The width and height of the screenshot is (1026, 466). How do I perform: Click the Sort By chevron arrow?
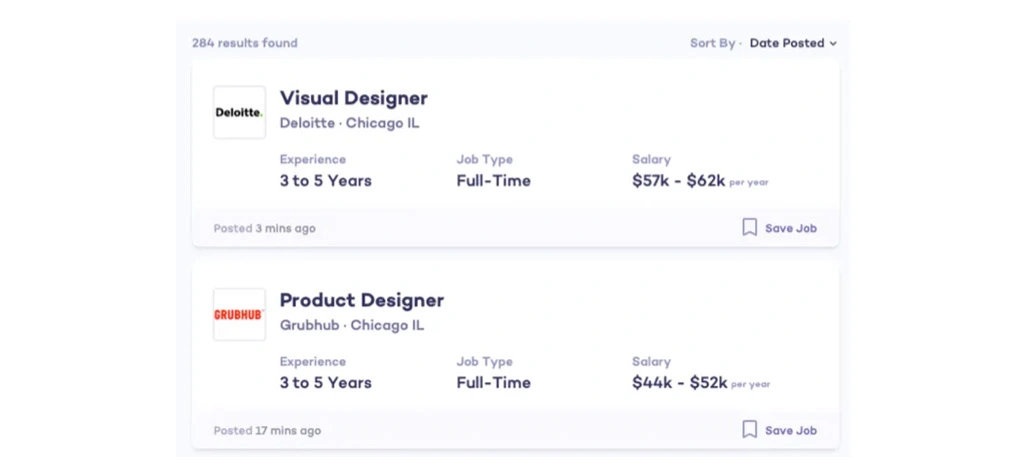point(833,44)
